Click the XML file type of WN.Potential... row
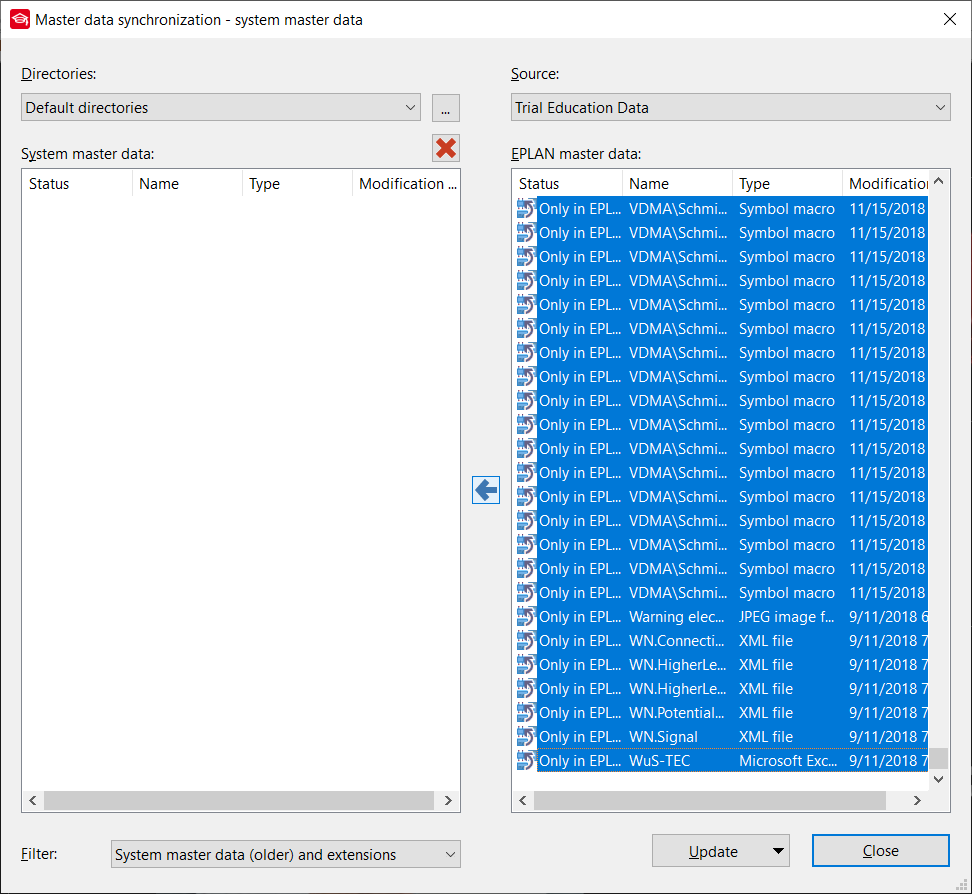Screen dimensions: 972x894 coord(787,713)
